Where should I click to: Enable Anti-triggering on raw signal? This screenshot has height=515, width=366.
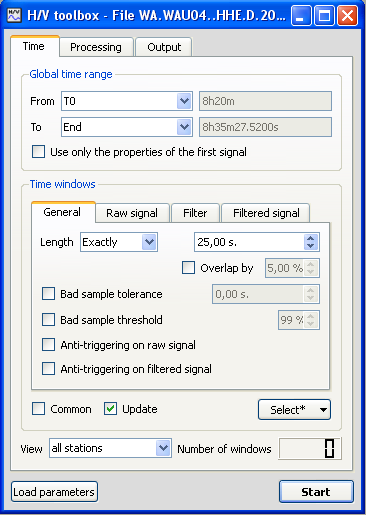(x=48, y=345)
